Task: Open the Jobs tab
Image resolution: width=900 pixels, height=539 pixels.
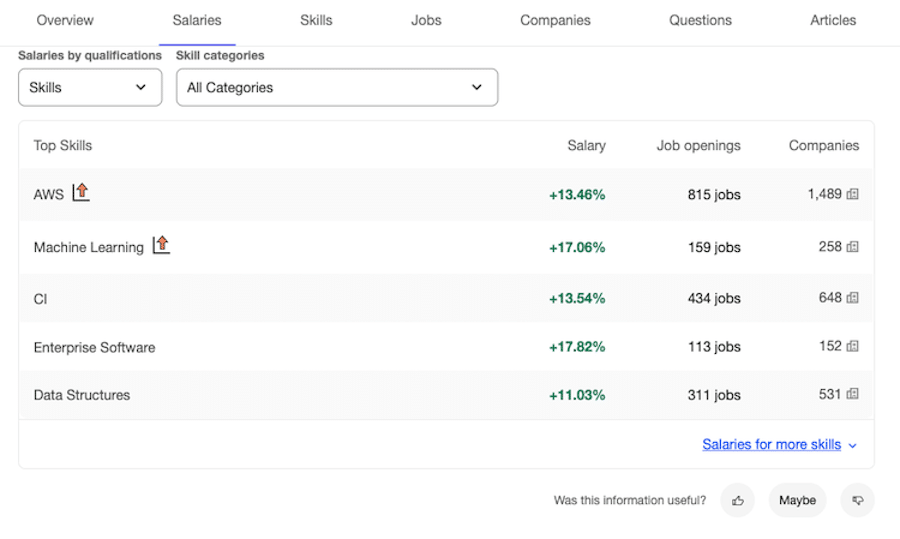Action: 426,20
